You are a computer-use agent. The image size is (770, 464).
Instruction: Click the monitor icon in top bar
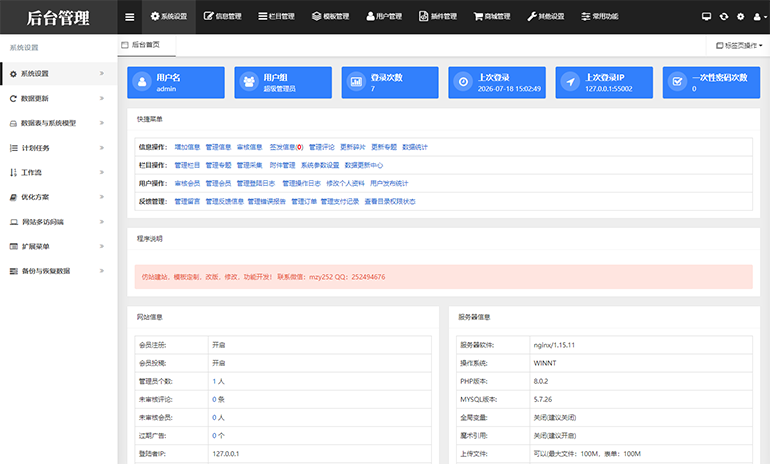706,17
